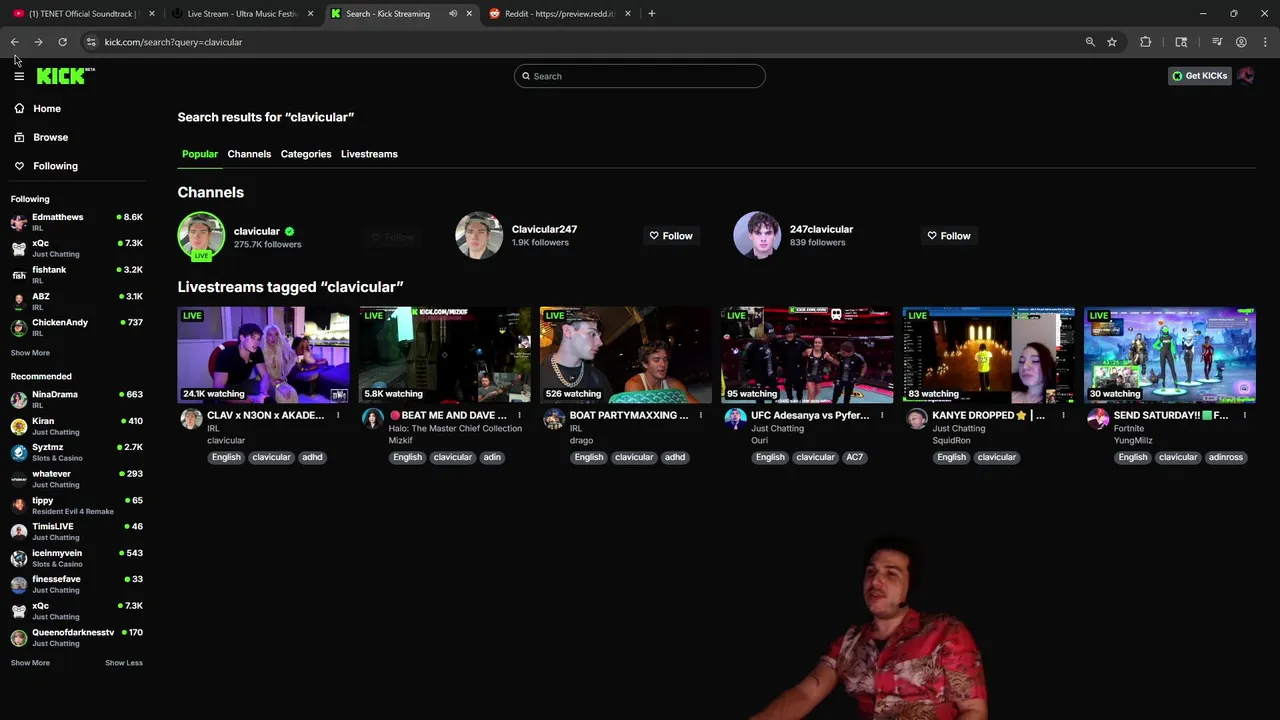This screenshot has width=1280, height=720.
Task: Switch to Categories tab
Action: pyautogui.click(x=306, y=154)
